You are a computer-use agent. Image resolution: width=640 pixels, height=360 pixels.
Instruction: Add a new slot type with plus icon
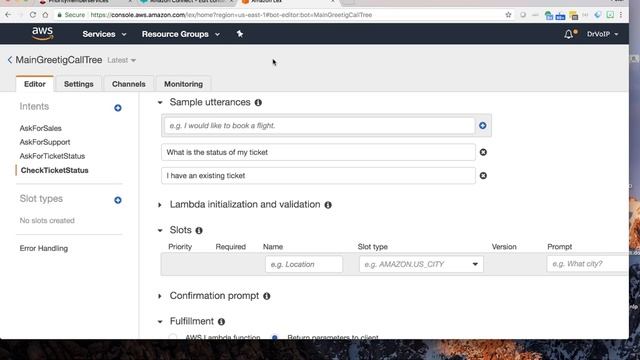point(118,200)
